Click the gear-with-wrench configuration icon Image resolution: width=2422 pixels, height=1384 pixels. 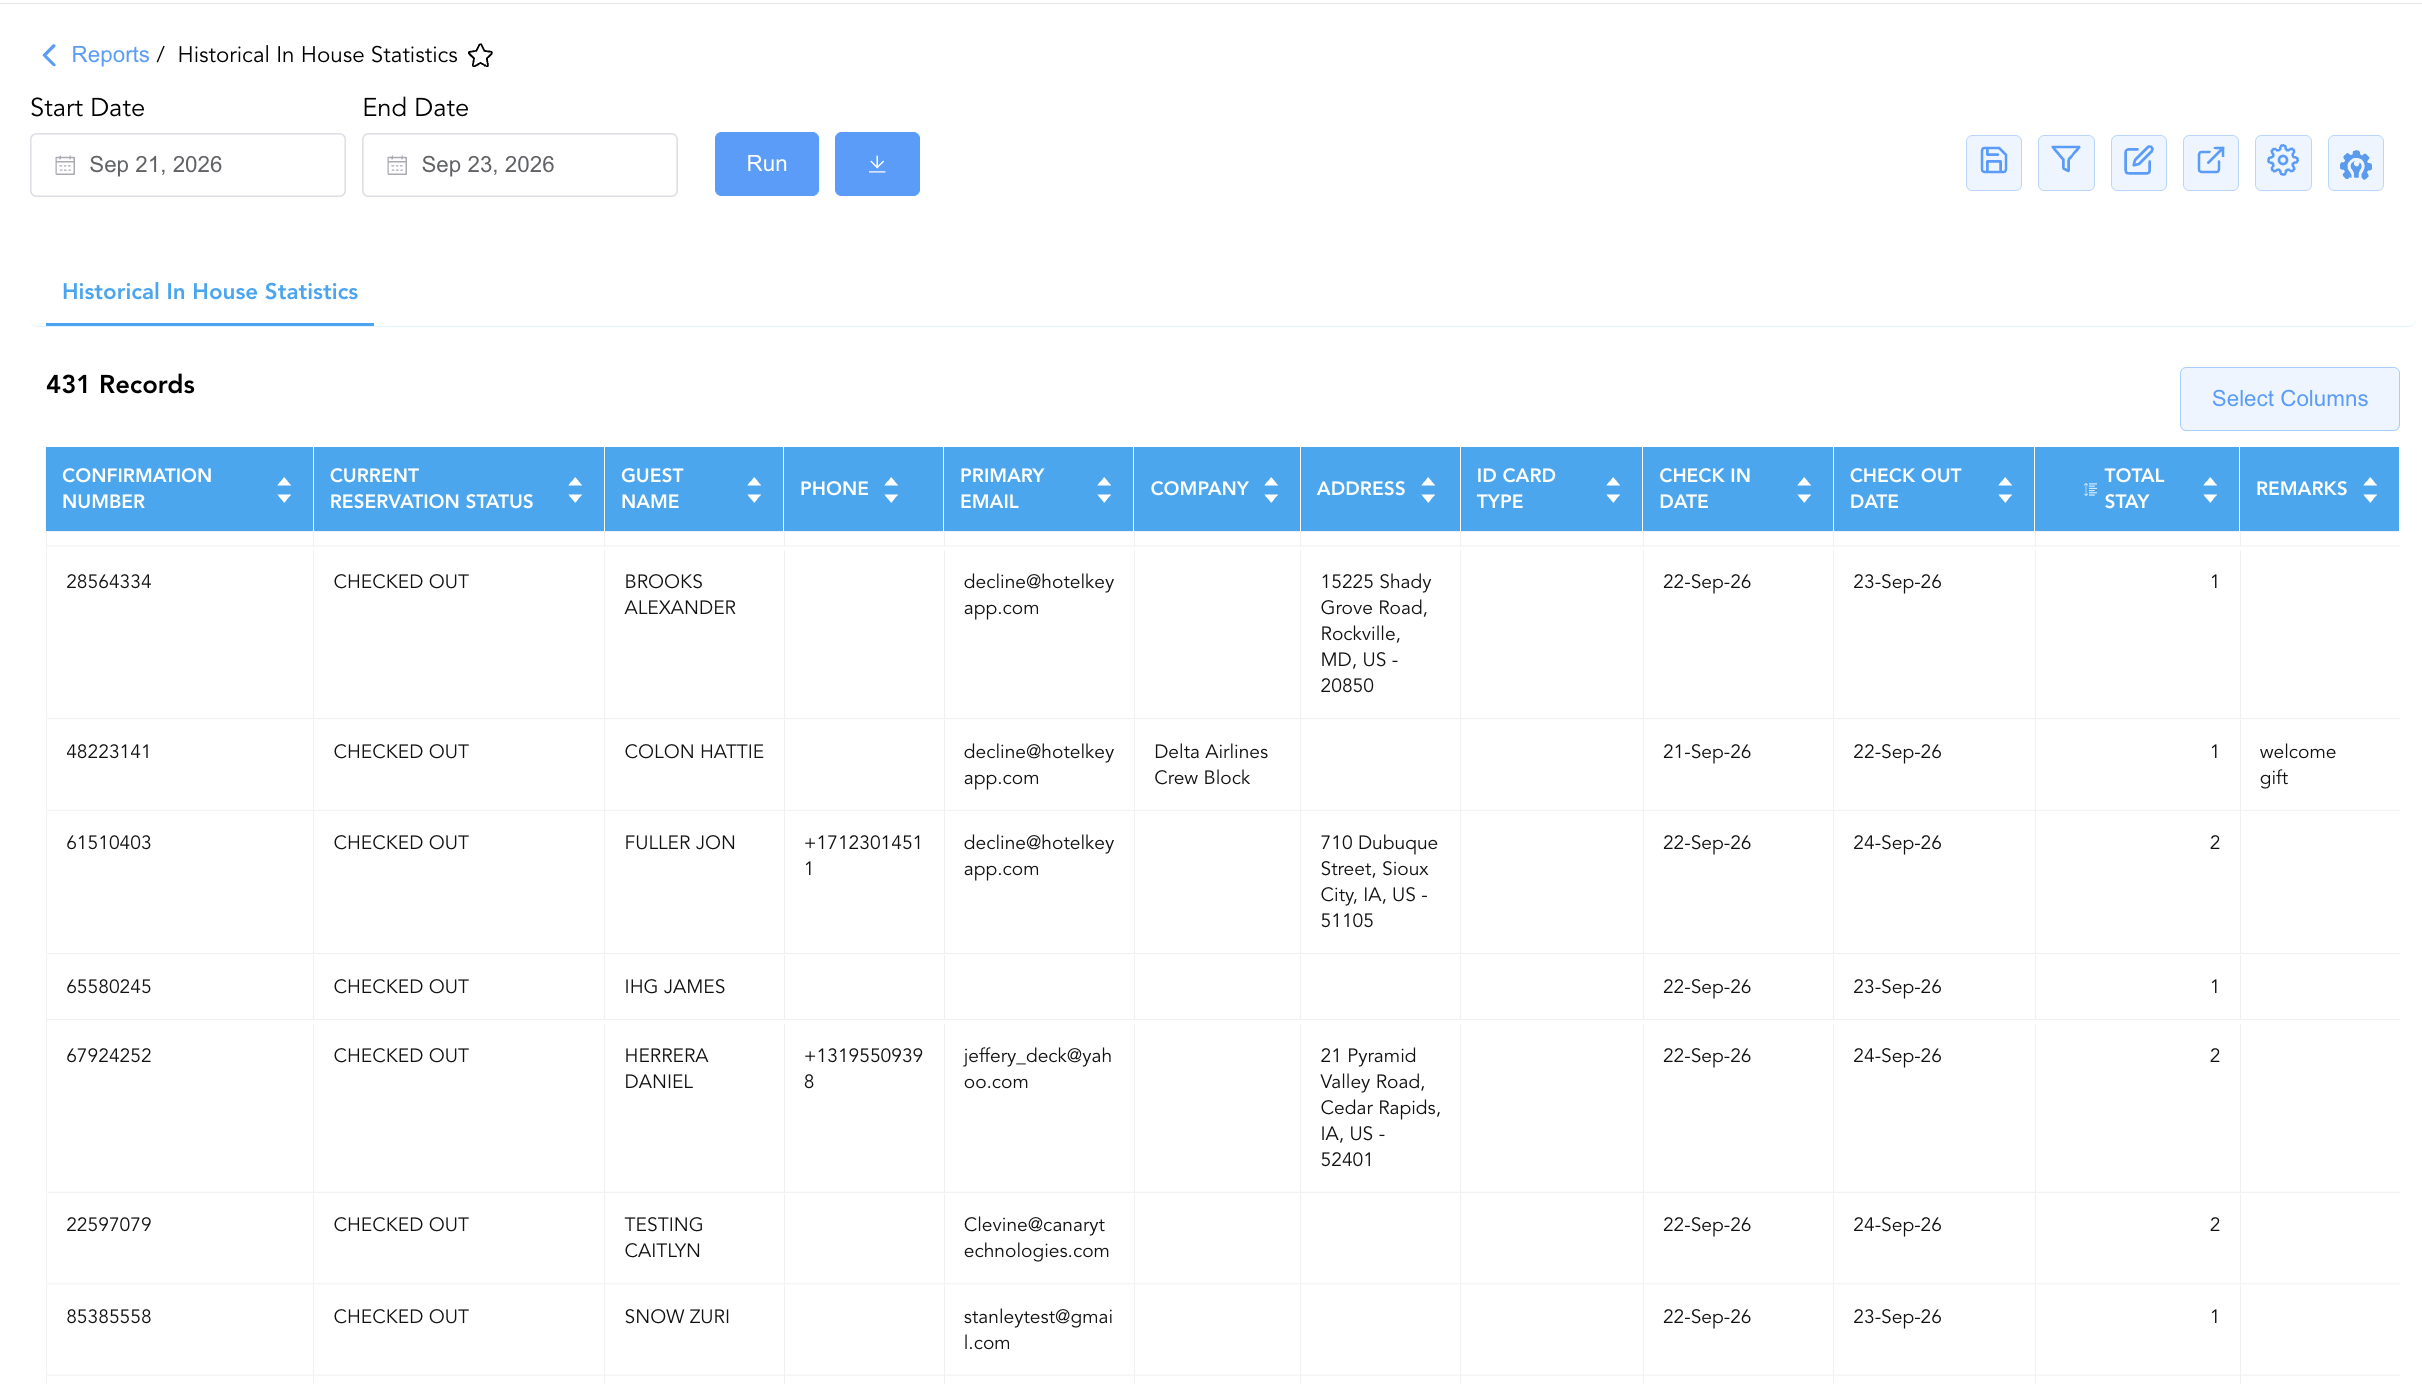point(2355,162)
